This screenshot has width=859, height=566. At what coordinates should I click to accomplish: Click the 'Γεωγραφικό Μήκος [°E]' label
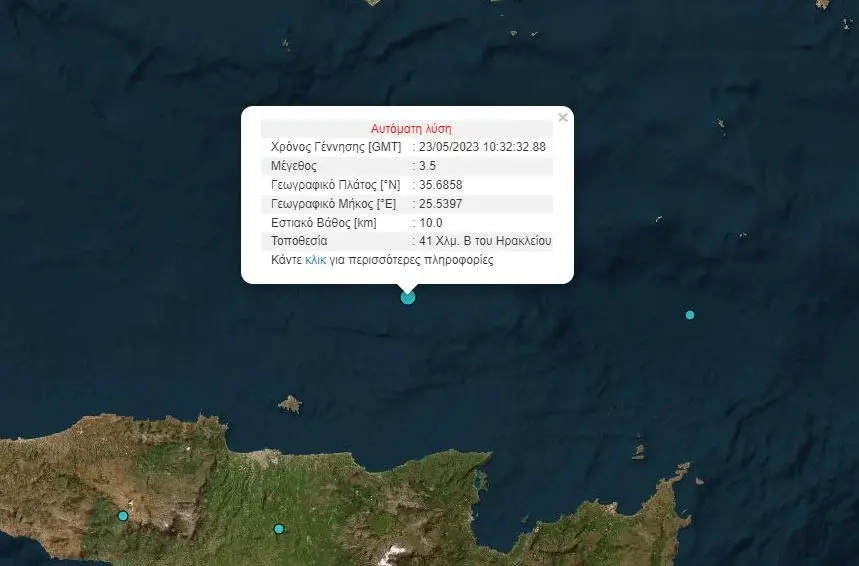(333, 204)
